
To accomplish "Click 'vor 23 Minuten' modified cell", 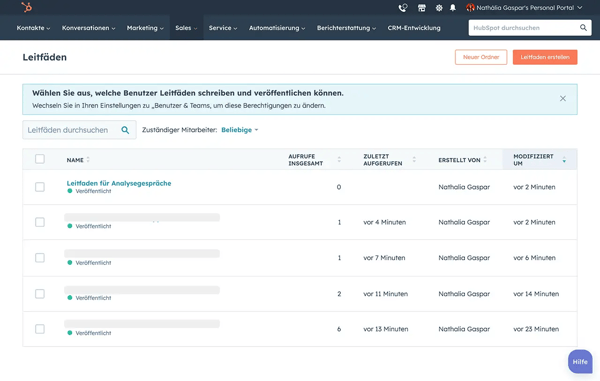I will [536, 329].
